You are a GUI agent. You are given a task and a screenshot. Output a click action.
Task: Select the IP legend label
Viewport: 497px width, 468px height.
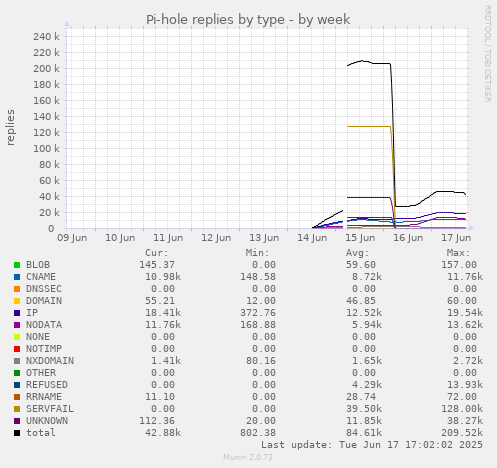pyautogui.click(x=32, y=313)
